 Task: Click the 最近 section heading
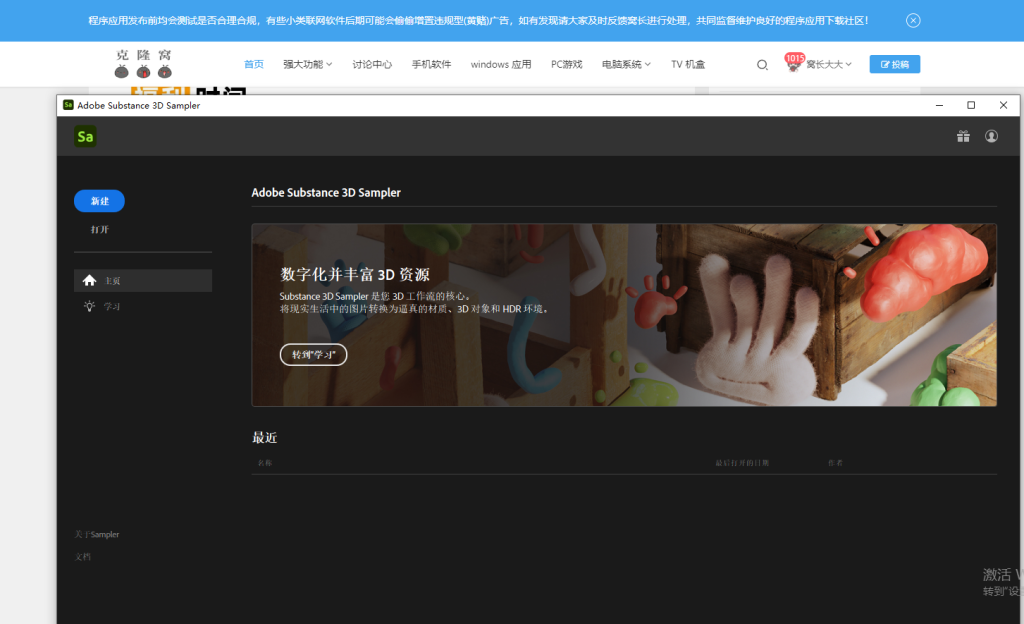point(264,437)
